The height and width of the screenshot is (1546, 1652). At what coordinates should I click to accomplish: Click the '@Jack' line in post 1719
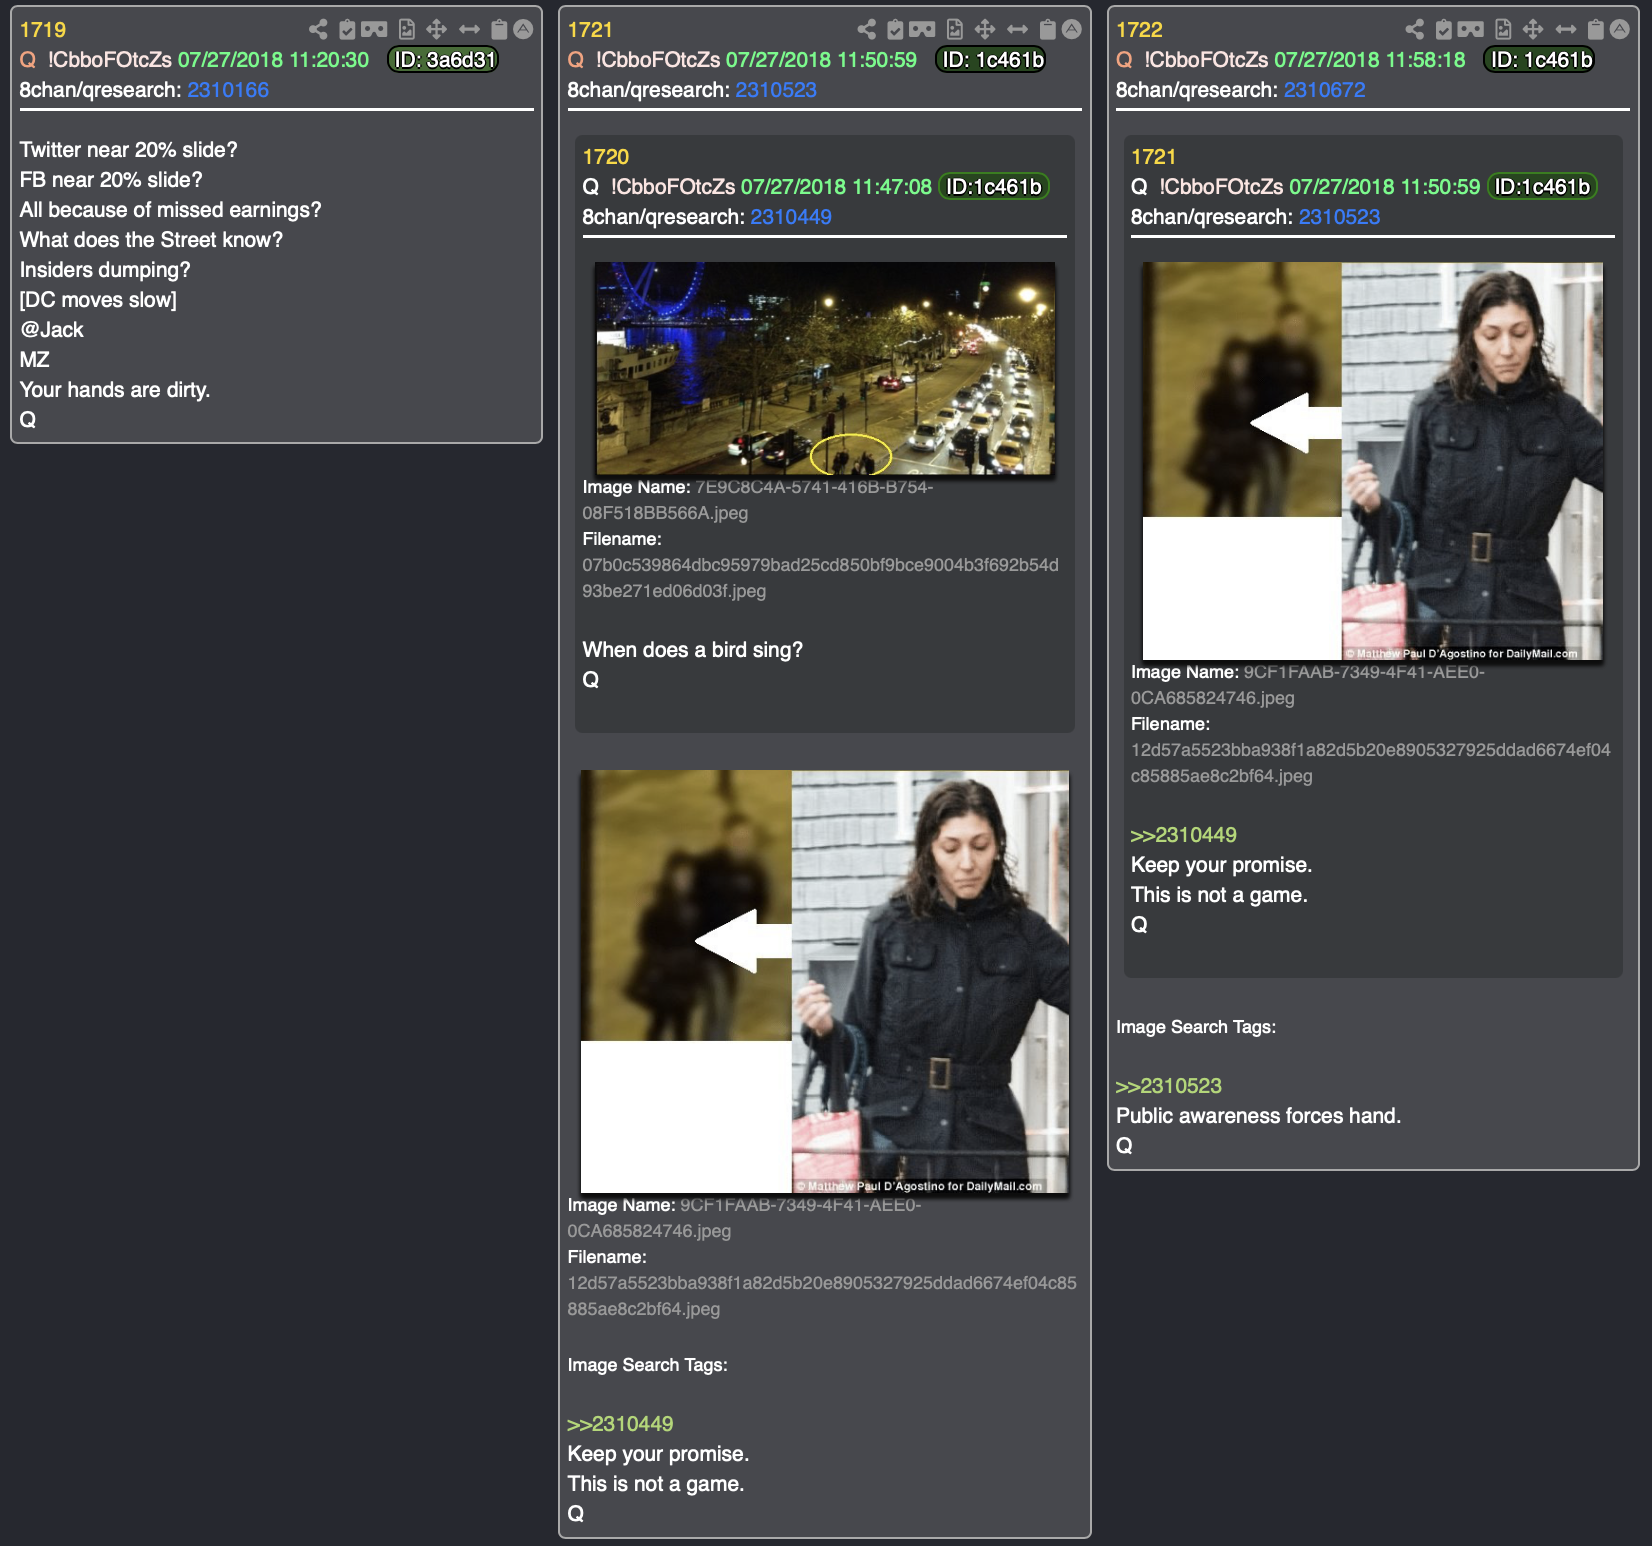point(52,330)
